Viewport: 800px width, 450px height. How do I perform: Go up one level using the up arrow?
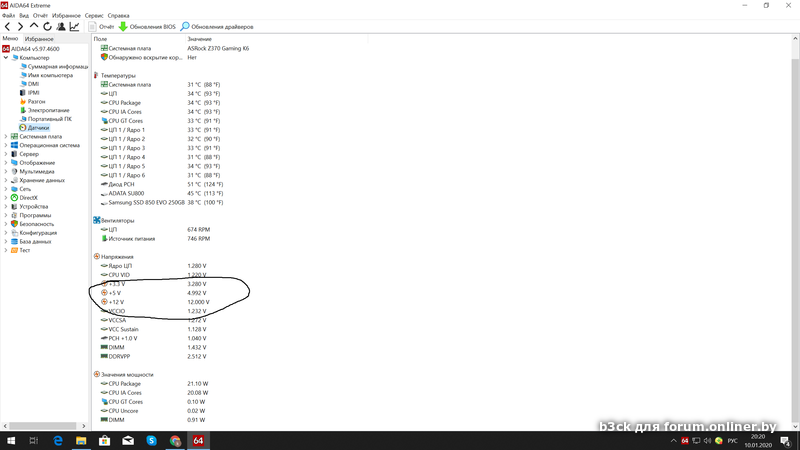tap(34, 26)
